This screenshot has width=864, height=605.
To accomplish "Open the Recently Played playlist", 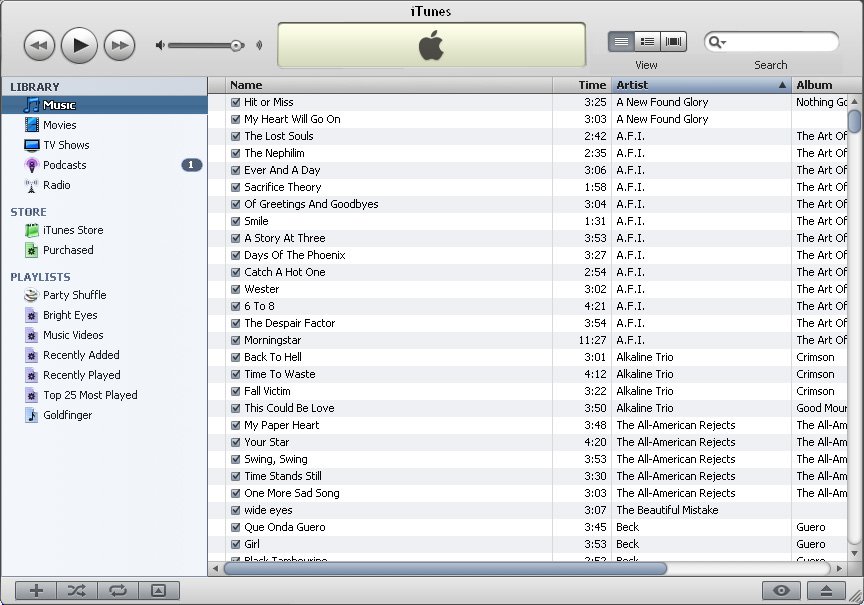I will (82, 375).
